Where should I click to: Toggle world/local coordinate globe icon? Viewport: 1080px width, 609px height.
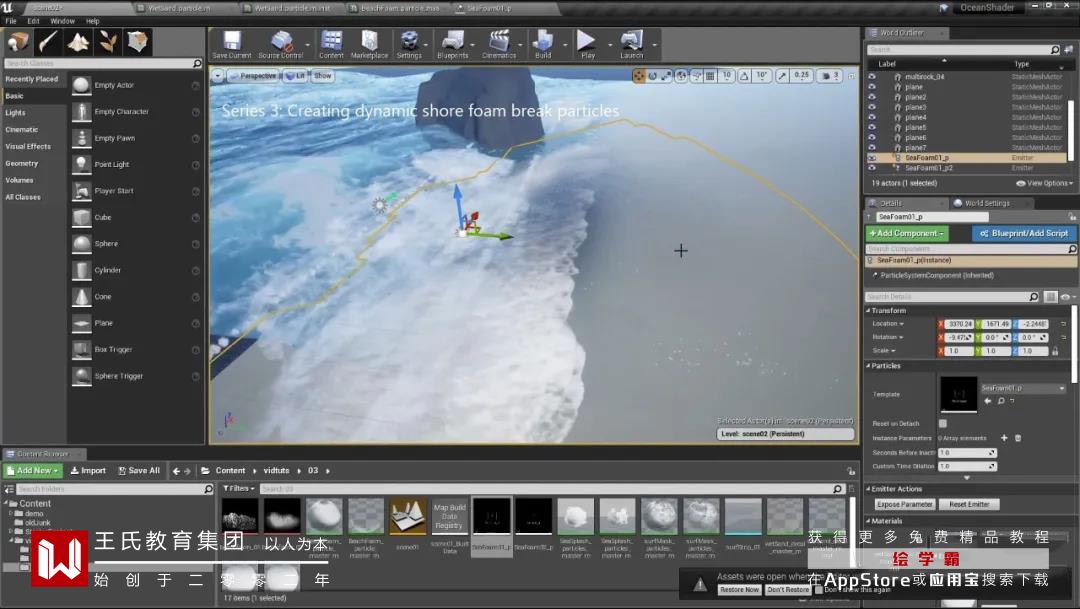[682, 76]
